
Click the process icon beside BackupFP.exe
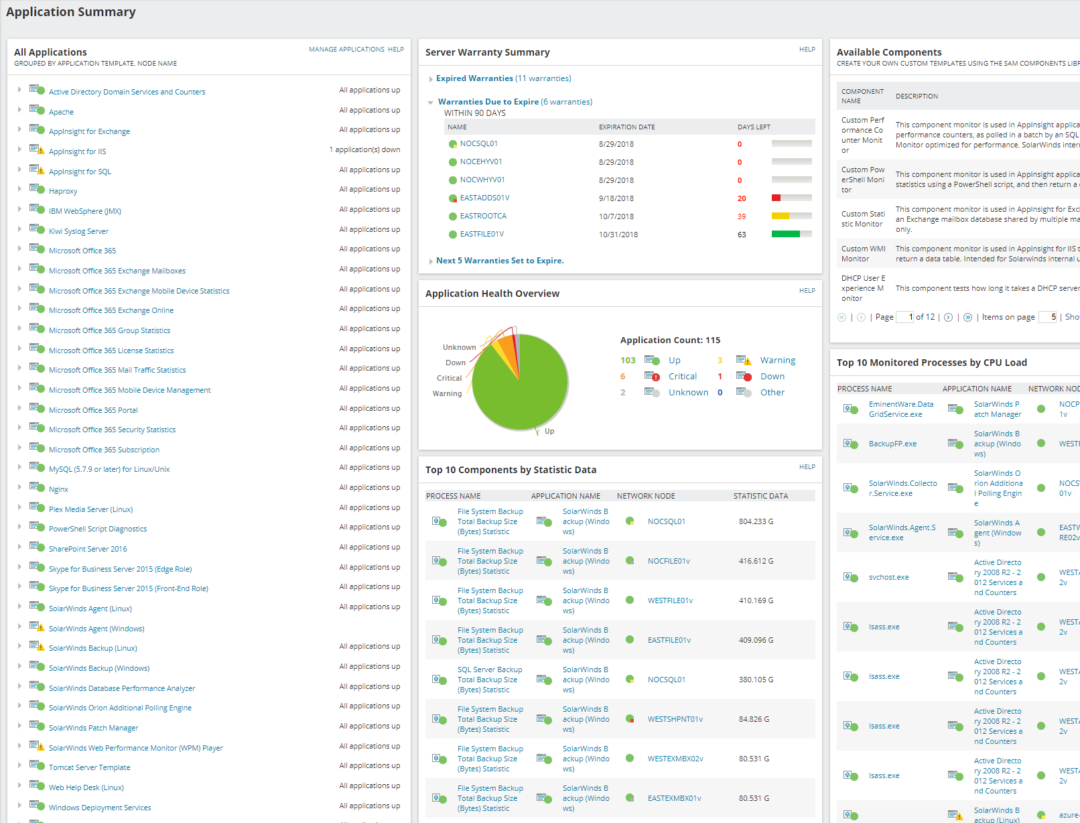pos(851,444)
